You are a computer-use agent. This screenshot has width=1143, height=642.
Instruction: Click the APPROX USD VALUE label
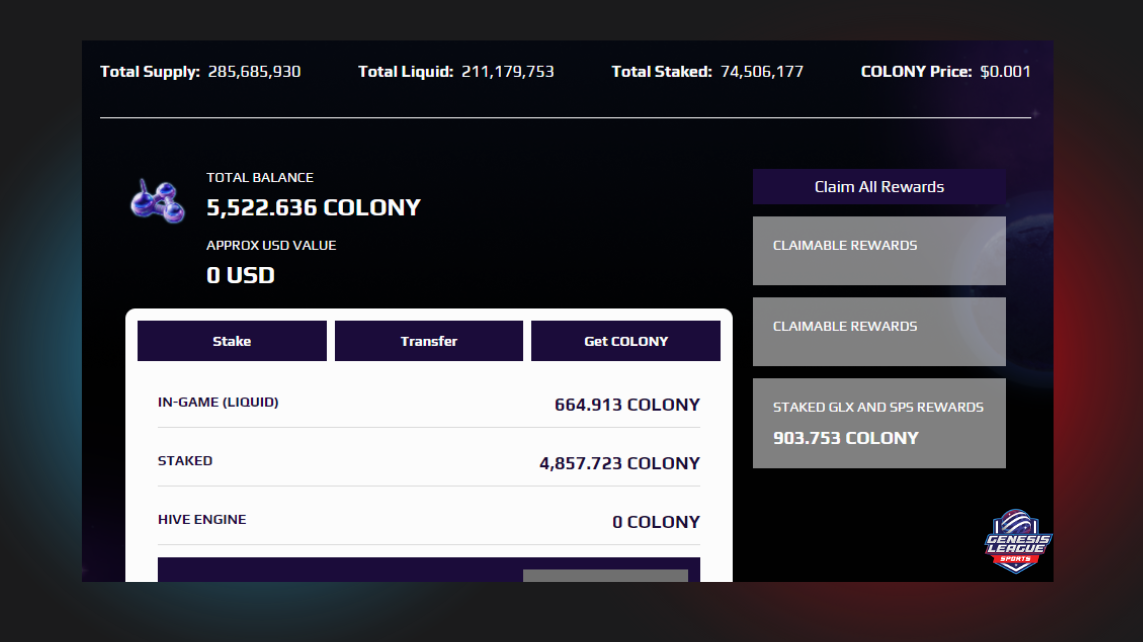(271, 246)
